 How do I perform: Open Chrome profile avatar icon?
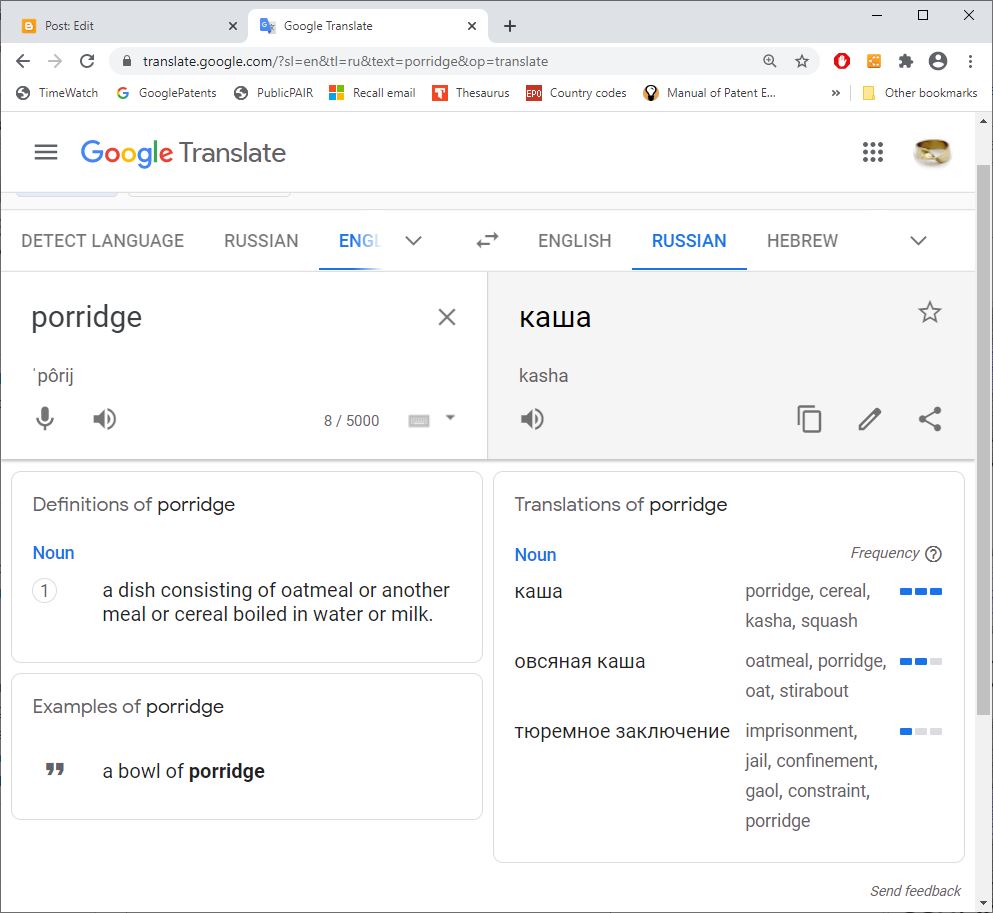(938, 61)
